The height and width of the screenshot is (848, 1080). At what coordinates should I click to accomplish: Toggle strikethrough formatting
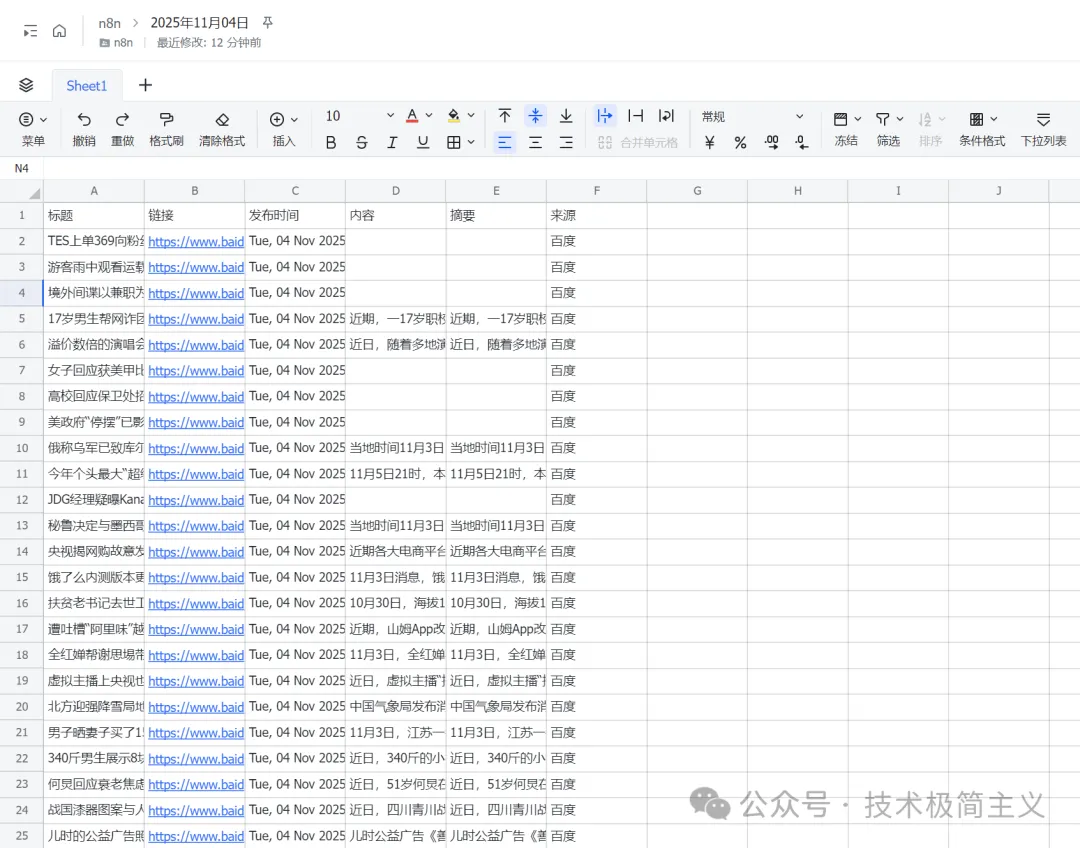pyautogui.click(x=362, y=143)
